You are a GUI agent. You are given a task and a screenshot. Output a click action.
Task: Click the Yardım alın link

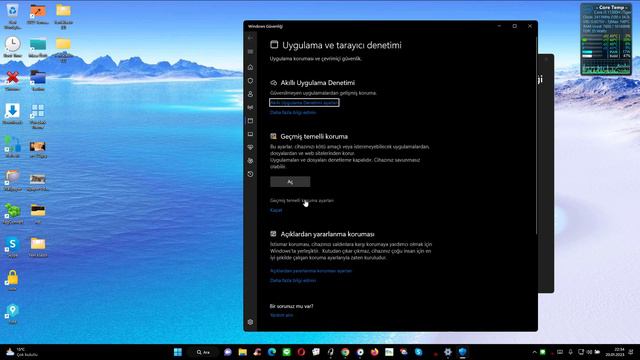281,315
